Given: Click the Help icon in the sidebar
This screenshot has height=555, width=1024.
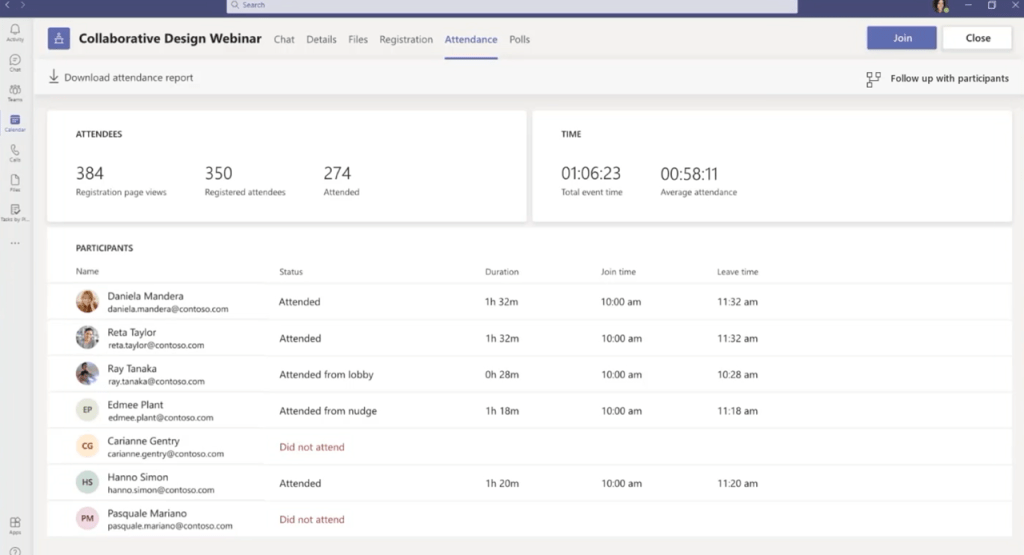Looking at the screenshot, I should coord(15,550).
